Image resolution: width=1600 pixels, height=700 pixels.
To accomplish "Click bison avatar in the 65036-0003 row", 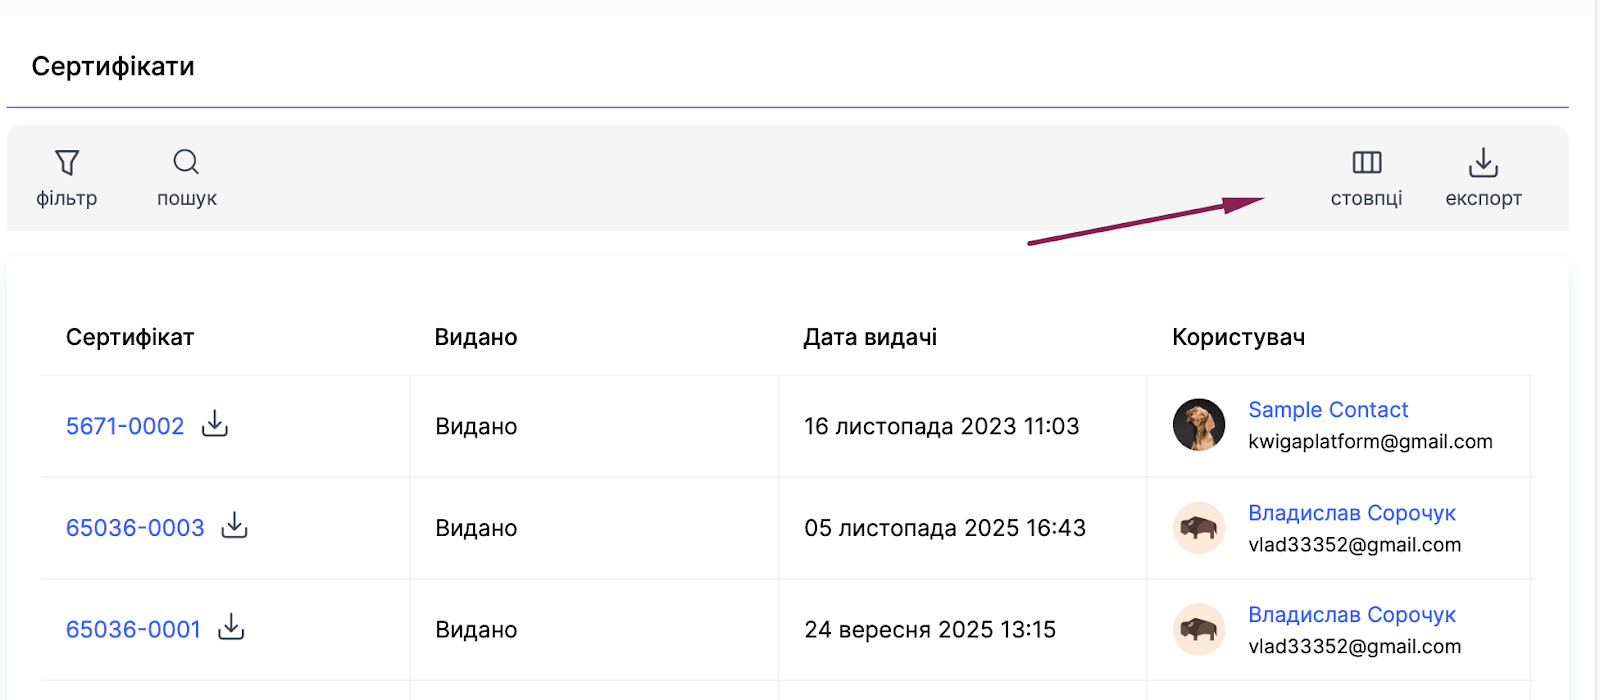I will click(1199, 527).
